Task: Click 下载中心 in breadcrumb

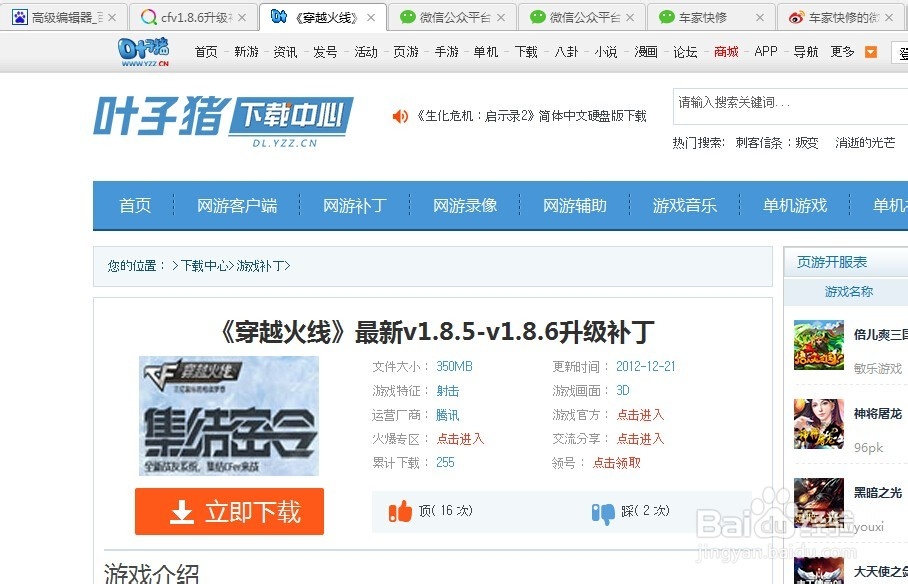Action: (x=204, y=266)
